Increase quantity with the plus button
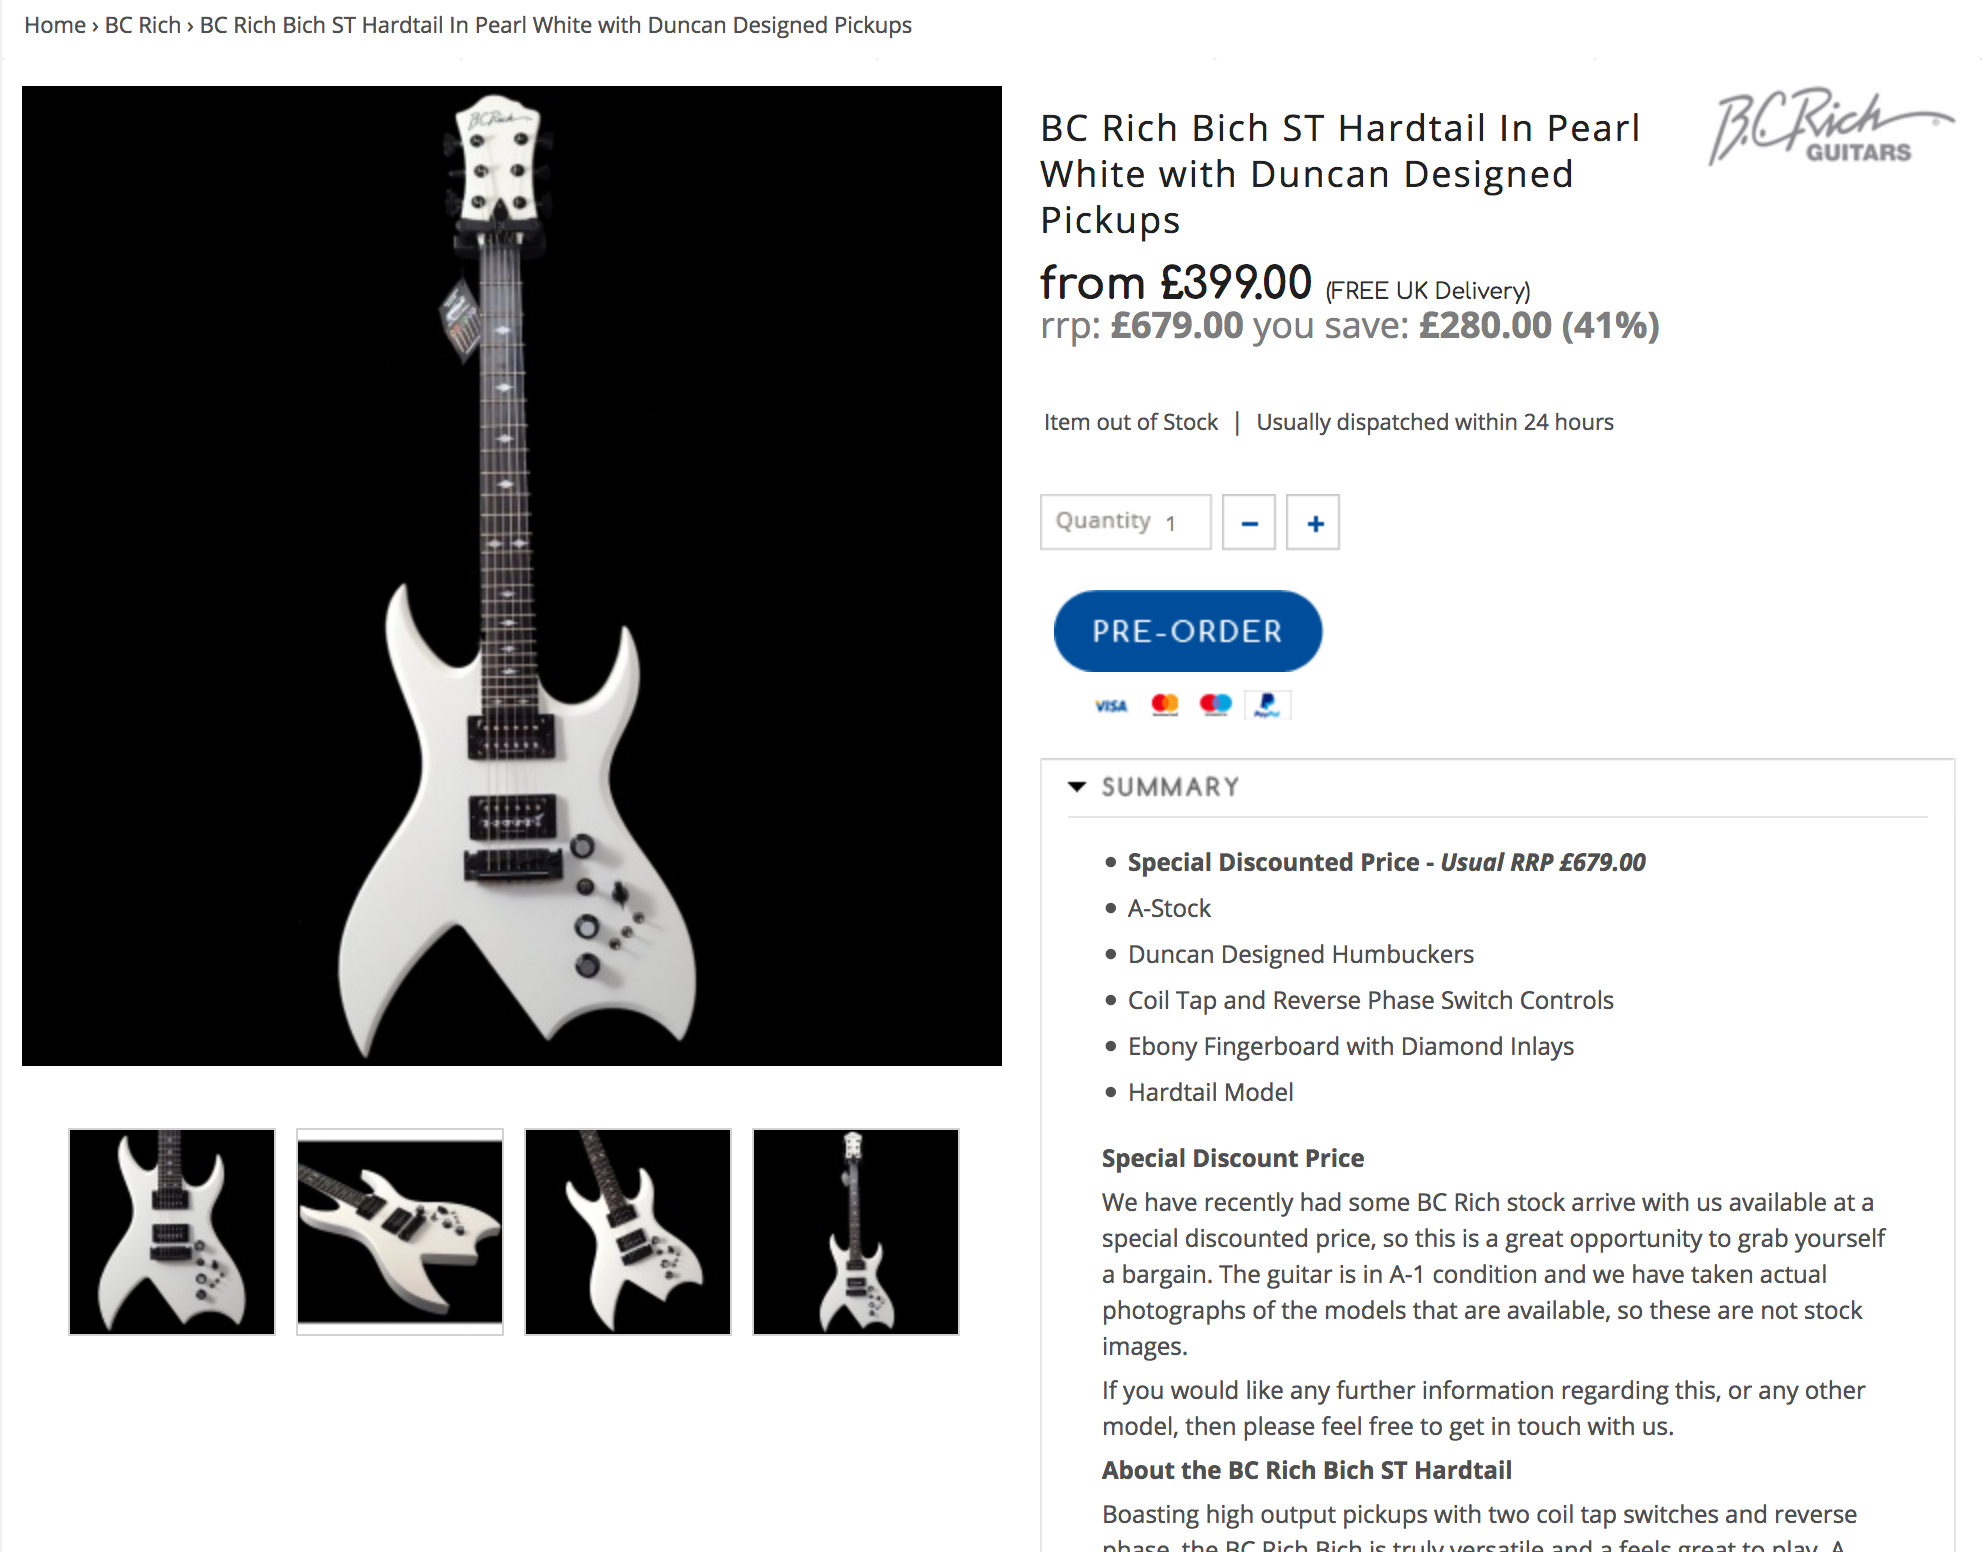Image resolution: width=1982 pixels, height=1552 pixels. [1313, 522]
